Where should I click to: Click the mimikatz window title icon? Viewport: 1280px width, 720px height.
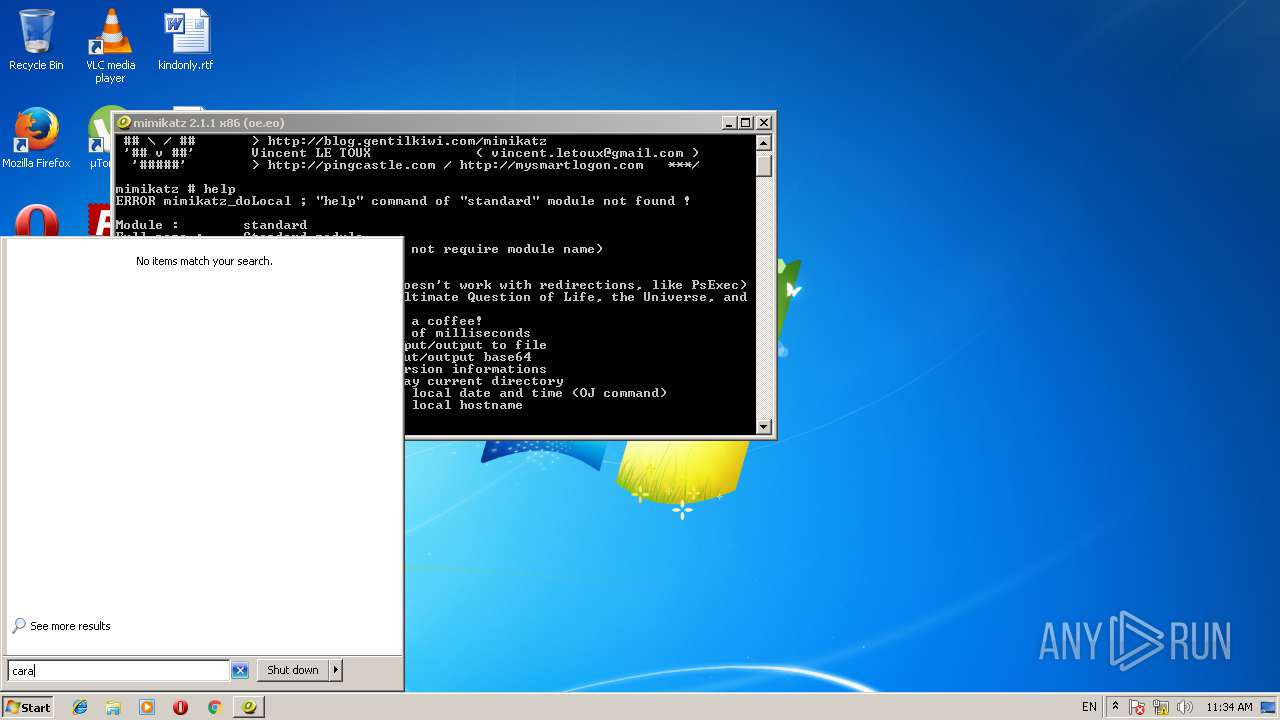(124, 122)
